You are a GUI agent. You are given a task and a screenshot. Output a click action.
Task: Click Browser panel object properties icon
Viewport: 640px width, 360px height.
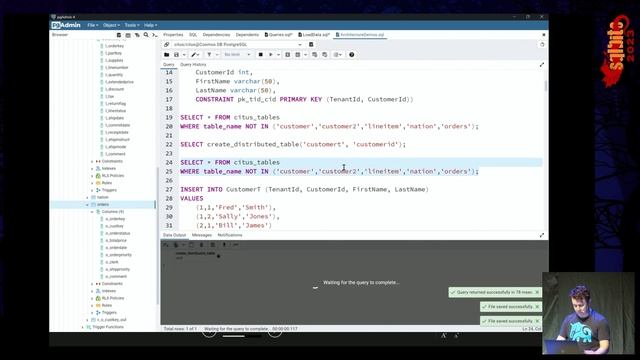click(x=119, y=35)
